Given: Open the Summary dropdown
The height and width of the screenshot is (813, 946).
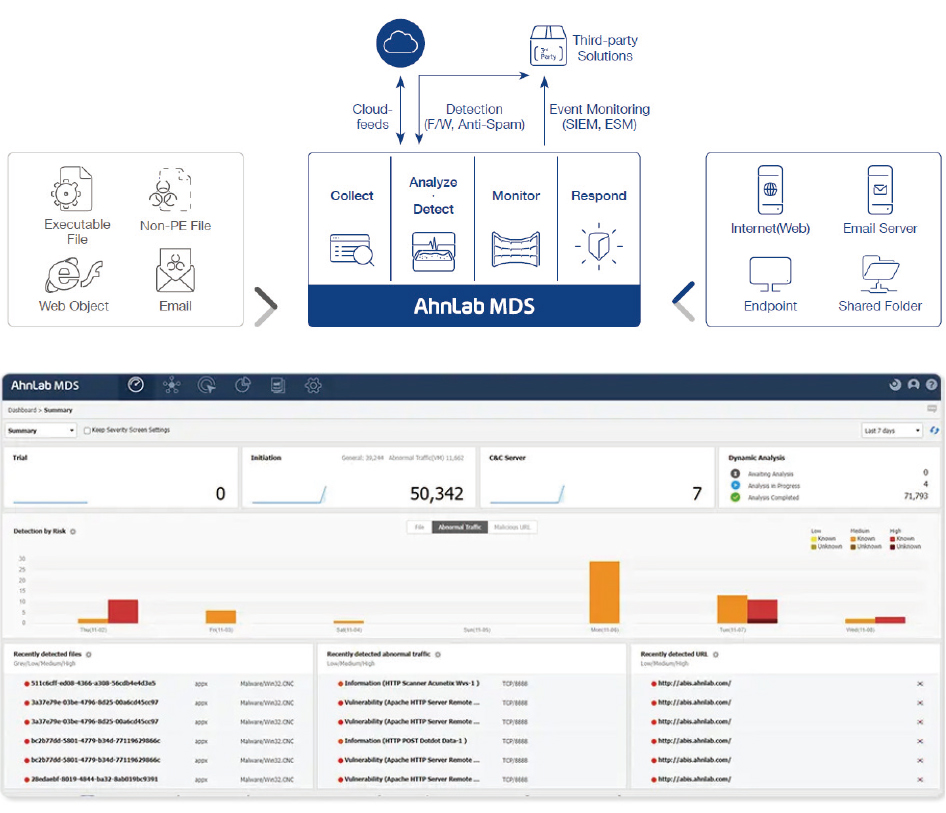Looking at the screenshot, I should (x=41, y=431).
